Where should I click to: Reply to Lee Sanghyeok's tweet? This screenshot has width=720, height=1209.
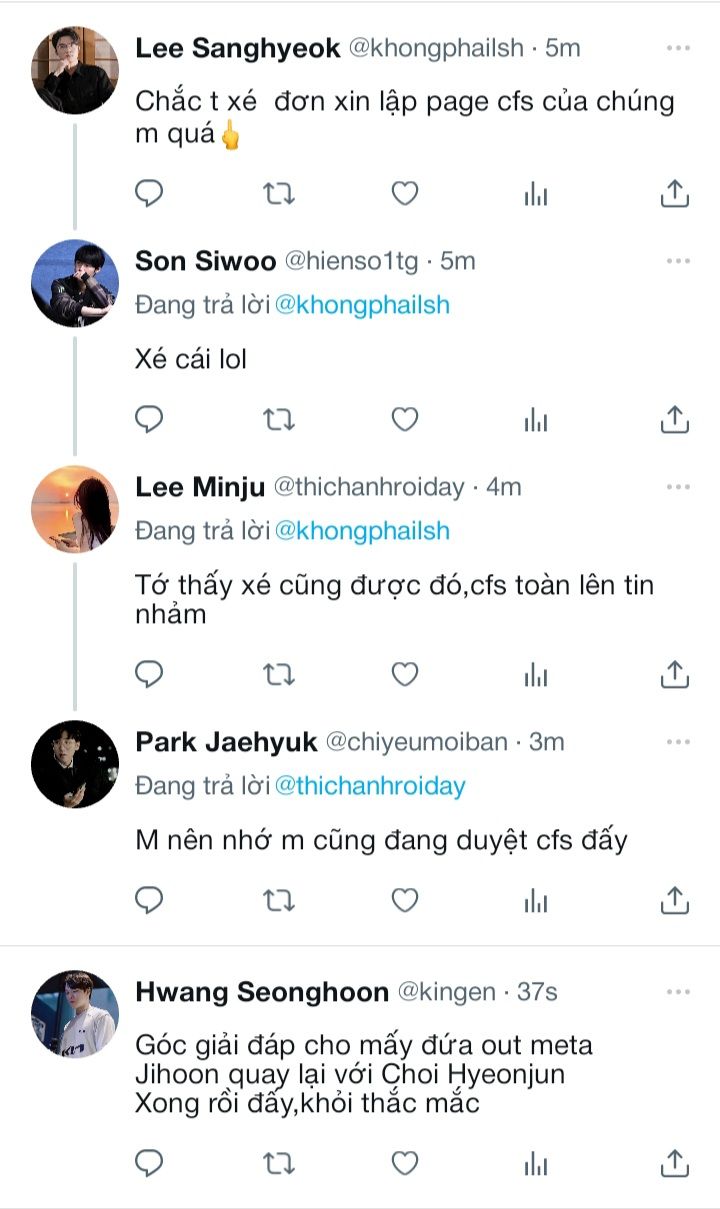[x=149, y=193]
